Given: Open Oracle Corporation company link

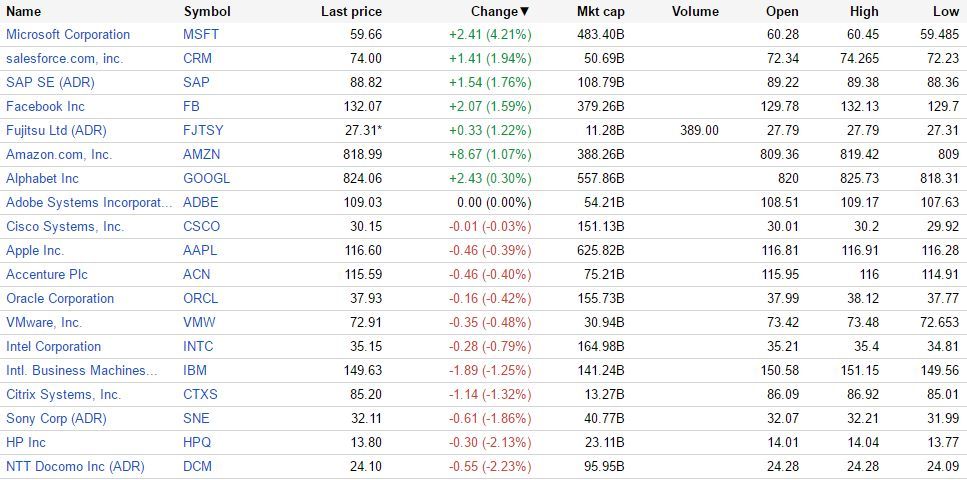Looking at the screenshot, I should (60, 298).
